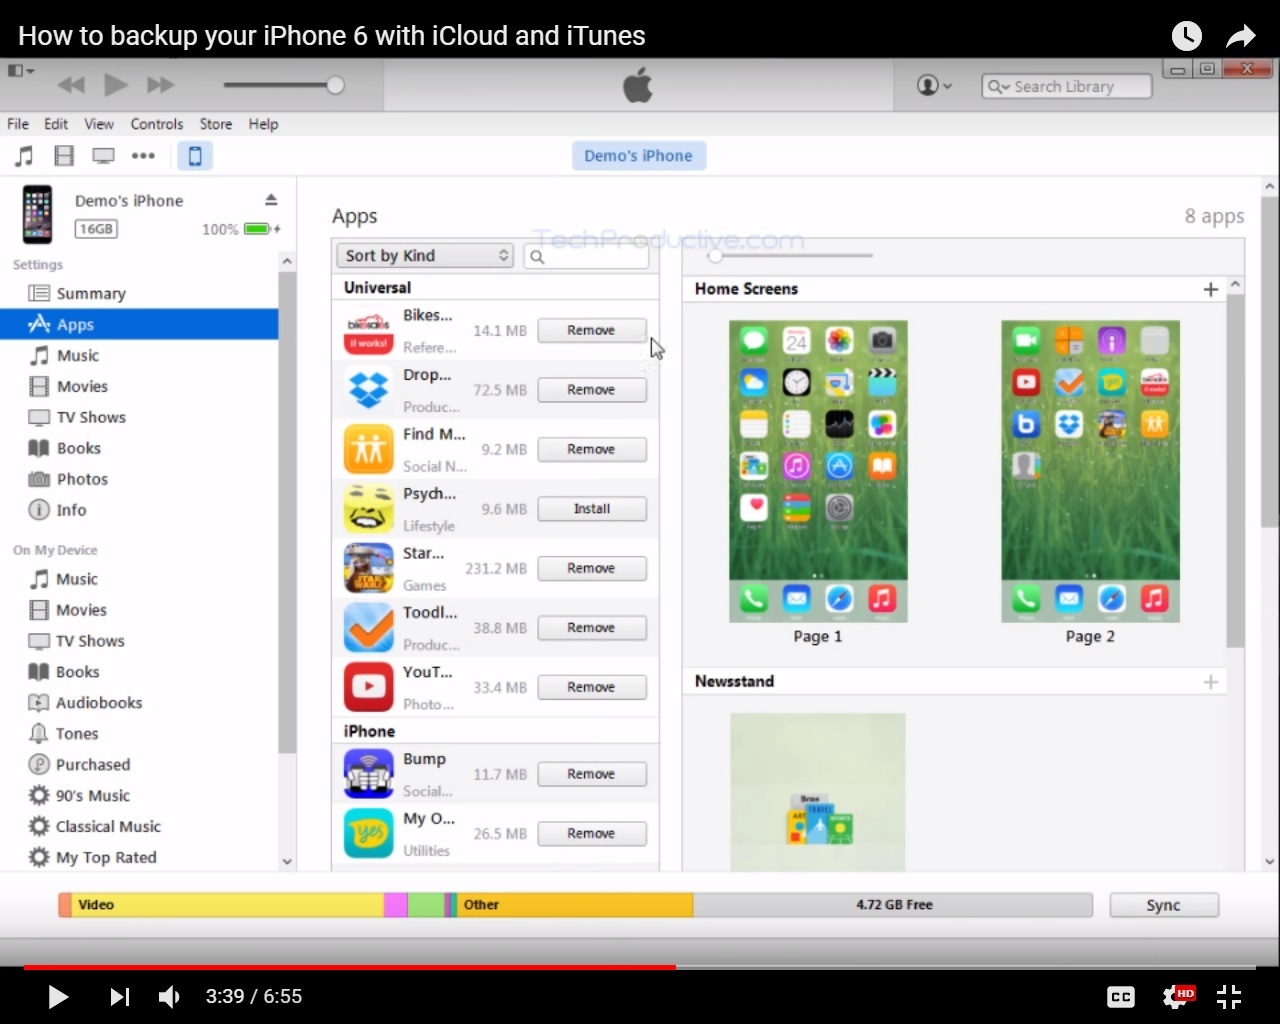Select the Music icon in the iTunes toolbar
The image size is (1280, 1024).
pos(24,156)
